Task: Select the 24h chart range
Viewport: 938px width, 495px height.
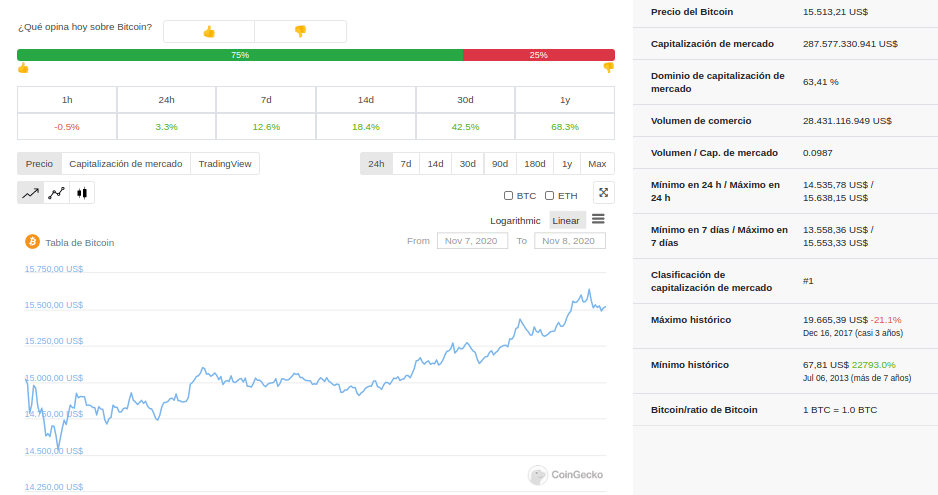Action: click(376, 163)
